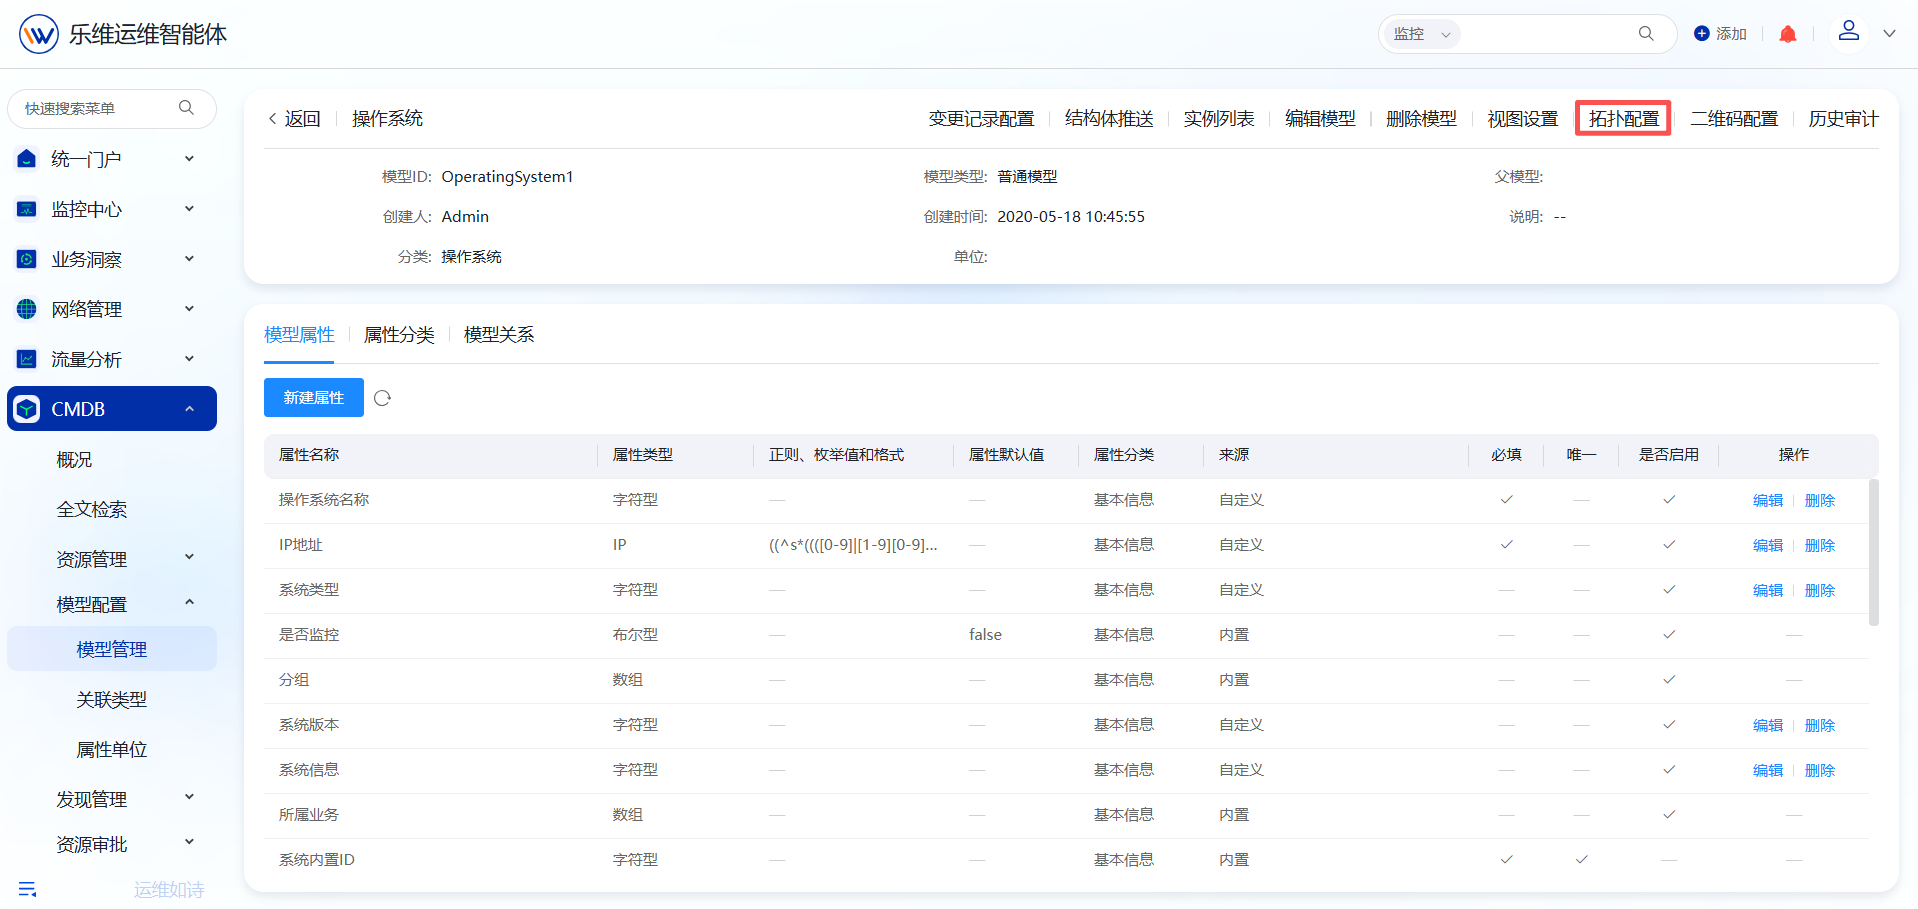Expand the 业务洞察 menu chevron

click(x=189, y=259)
